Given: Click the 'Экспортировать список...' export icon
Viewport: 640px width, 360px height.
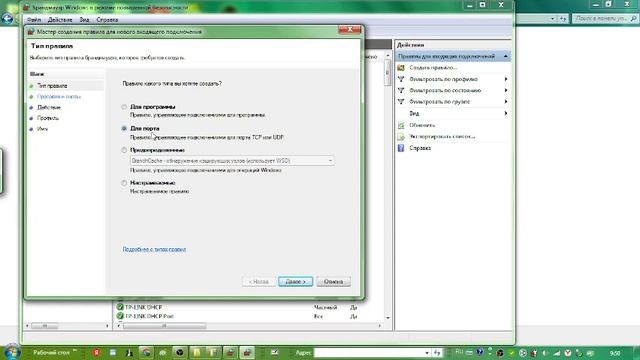Looking at the screenshot, I should (401, 137).
